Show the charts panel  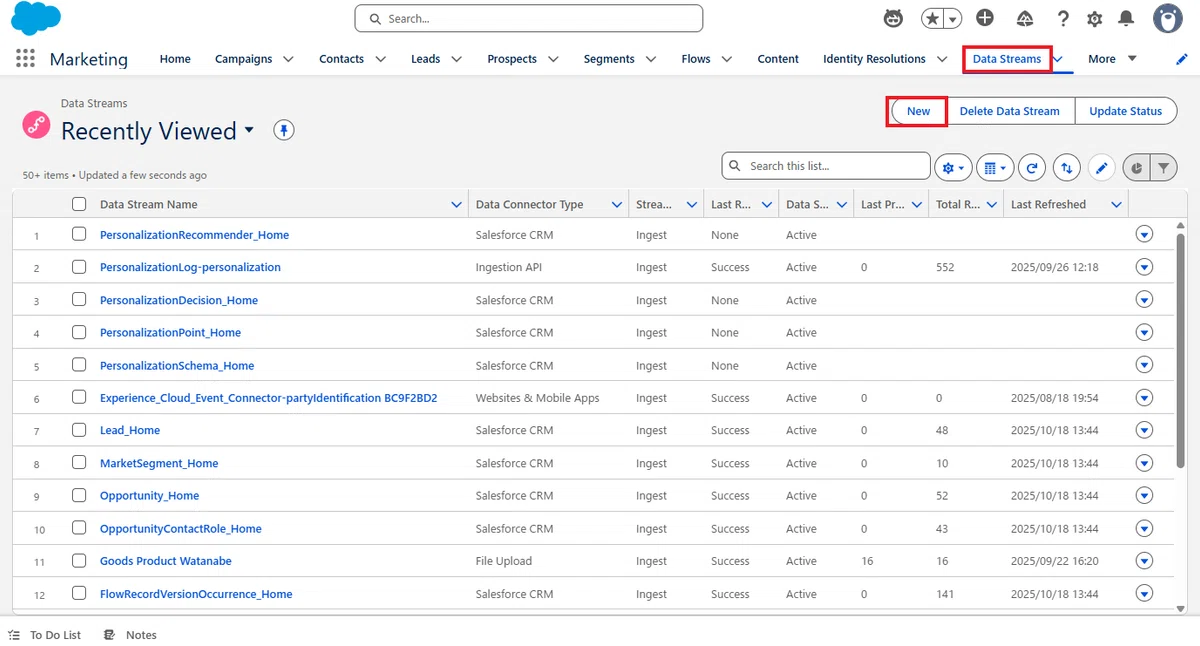point(1137,168)
